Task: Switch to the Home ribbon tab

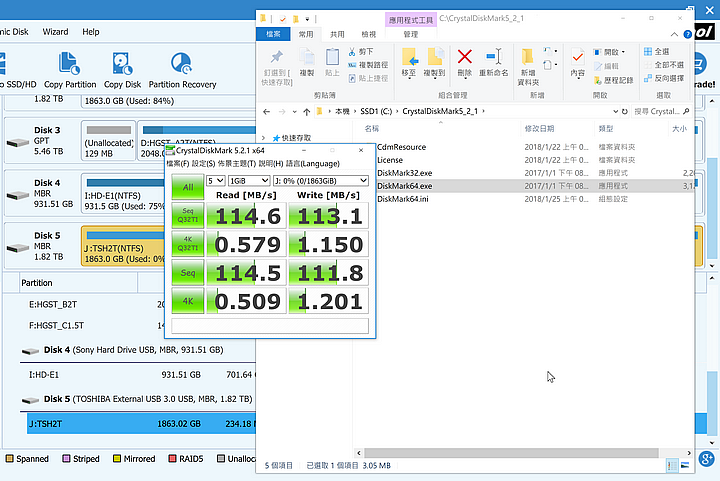Action: (x=306, y=34)
